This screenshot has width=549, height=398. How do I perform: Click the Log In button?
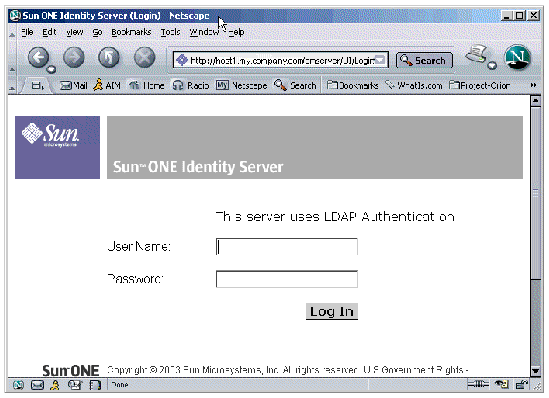(x=332, y=311)
